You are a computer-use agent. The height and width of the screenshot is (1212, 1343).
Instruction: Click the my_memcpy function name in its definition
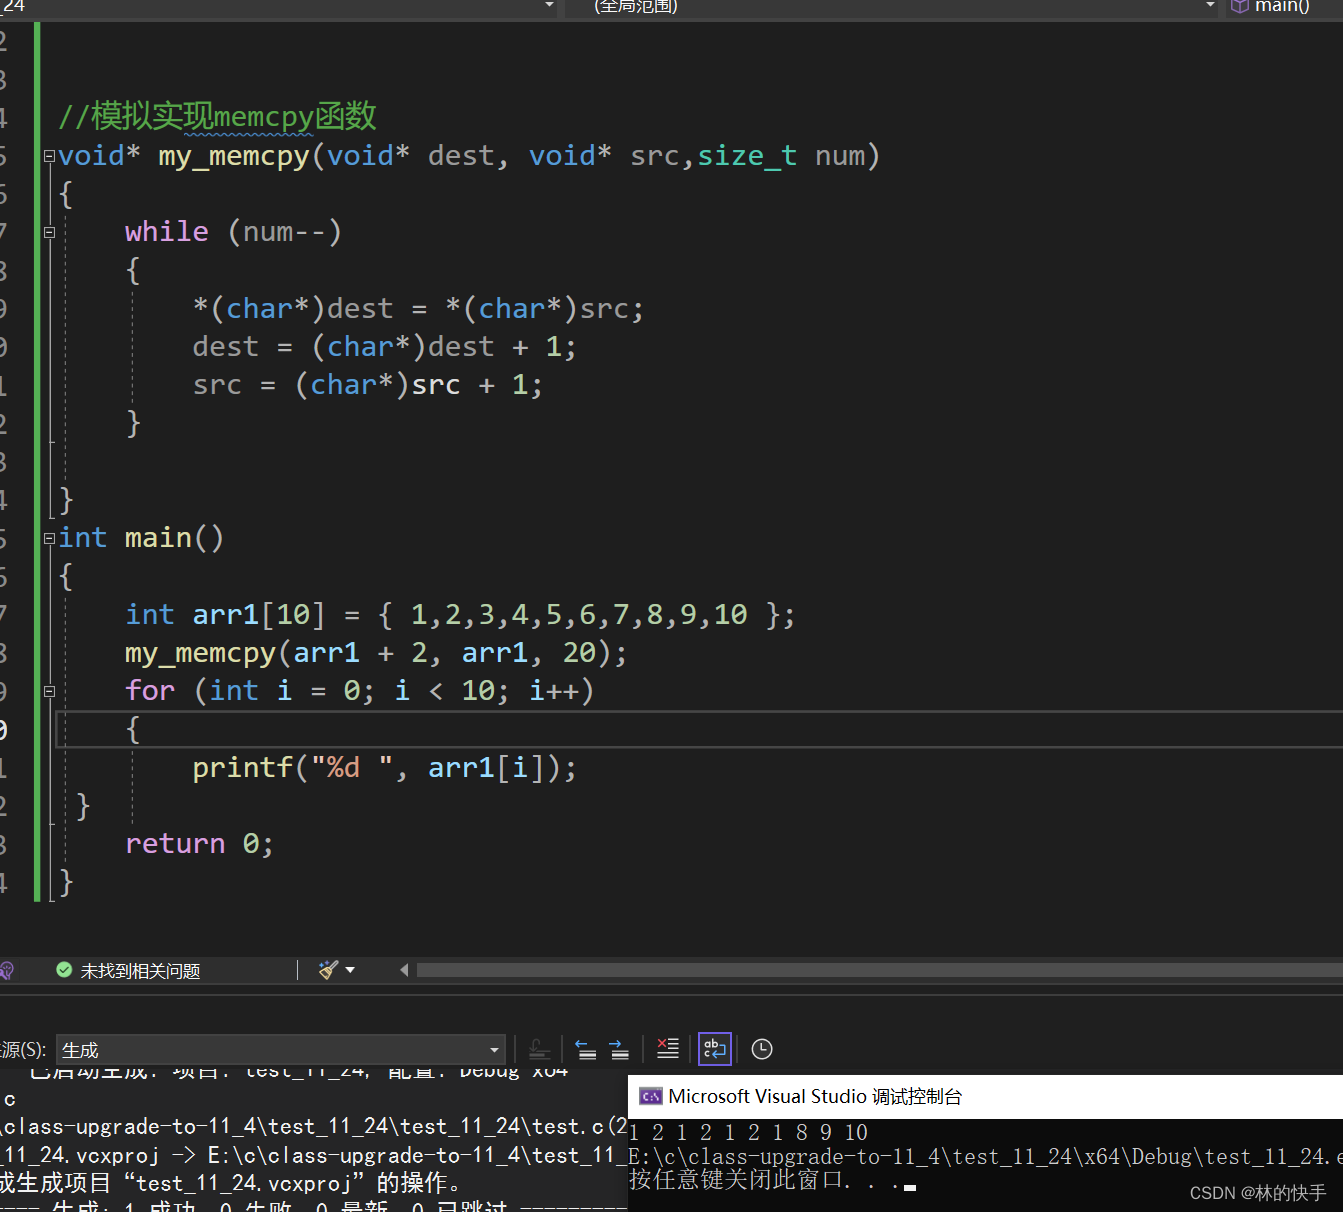pyautogui.click(x=234, y=157)
